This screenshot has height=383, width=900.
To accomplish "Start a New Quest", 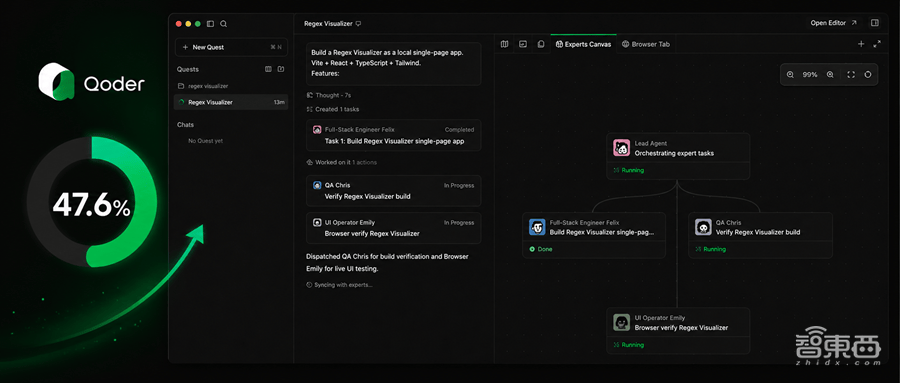I will tap(231, 47).
